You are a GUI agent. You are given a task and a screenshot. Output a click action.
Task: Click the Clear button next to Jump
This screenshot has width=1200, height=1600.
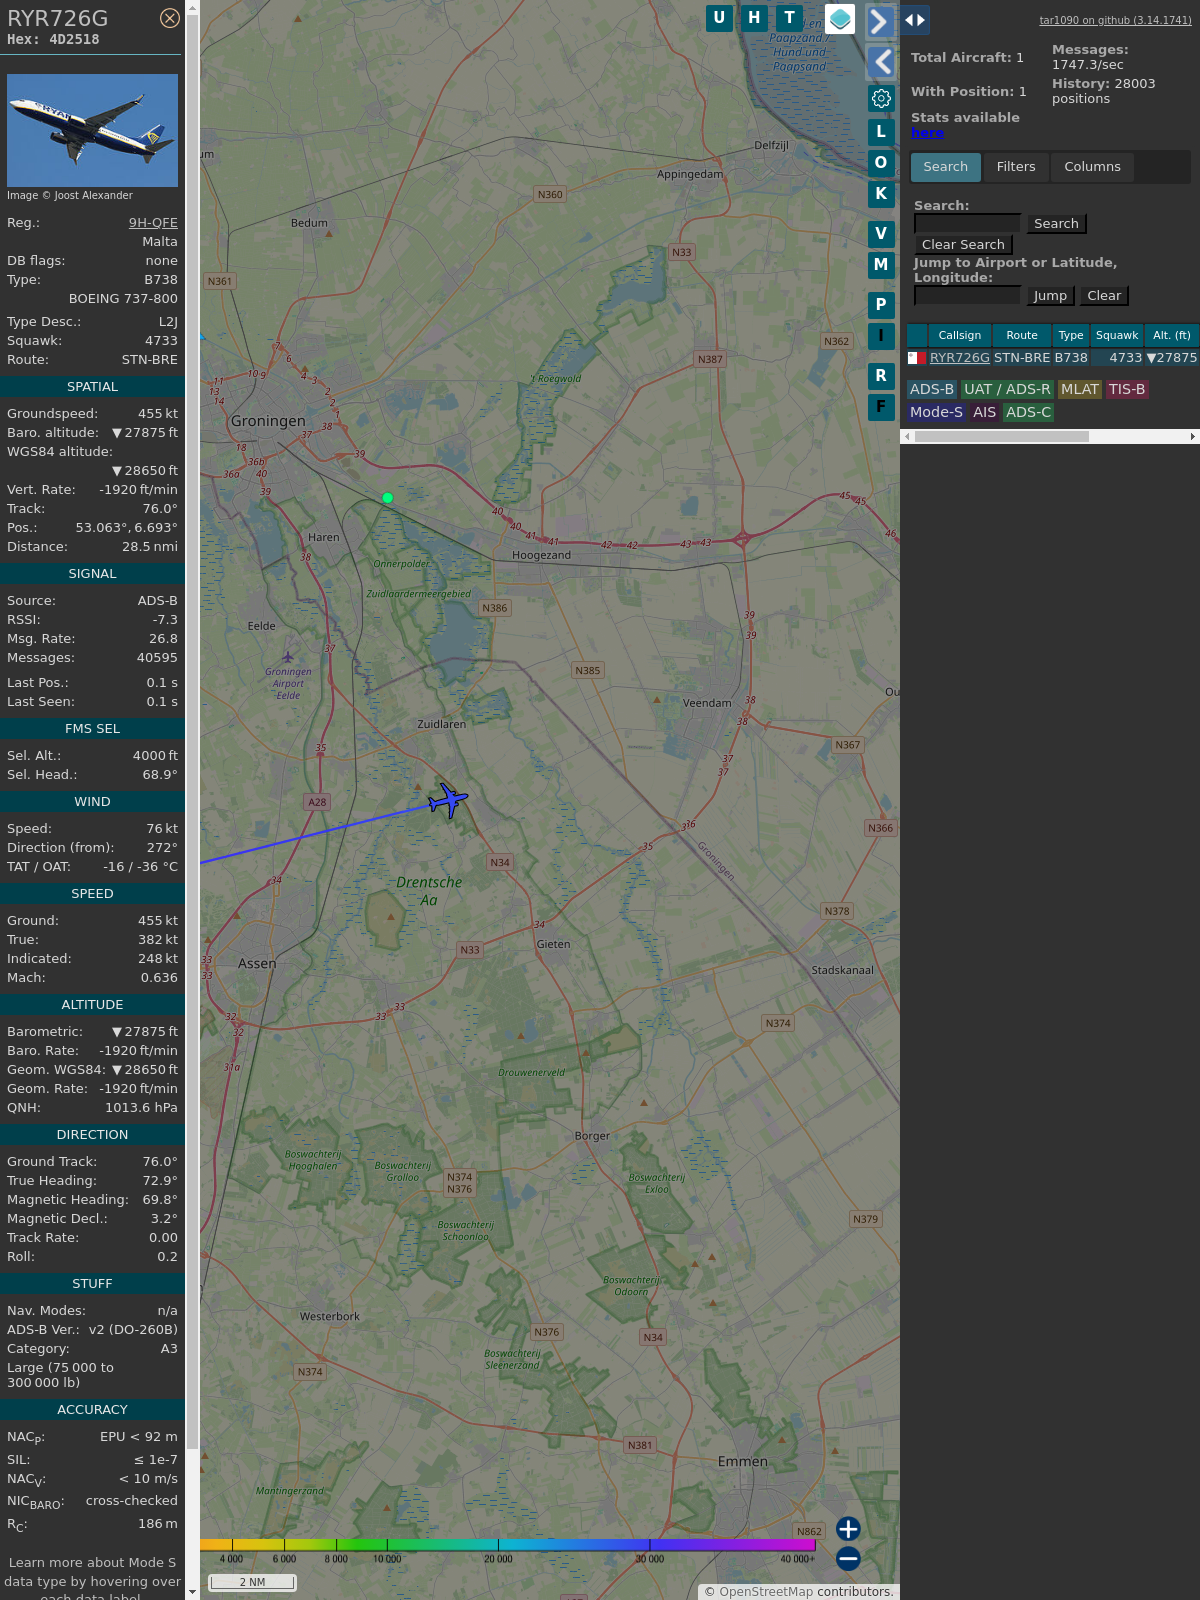tap(1104, 296)
